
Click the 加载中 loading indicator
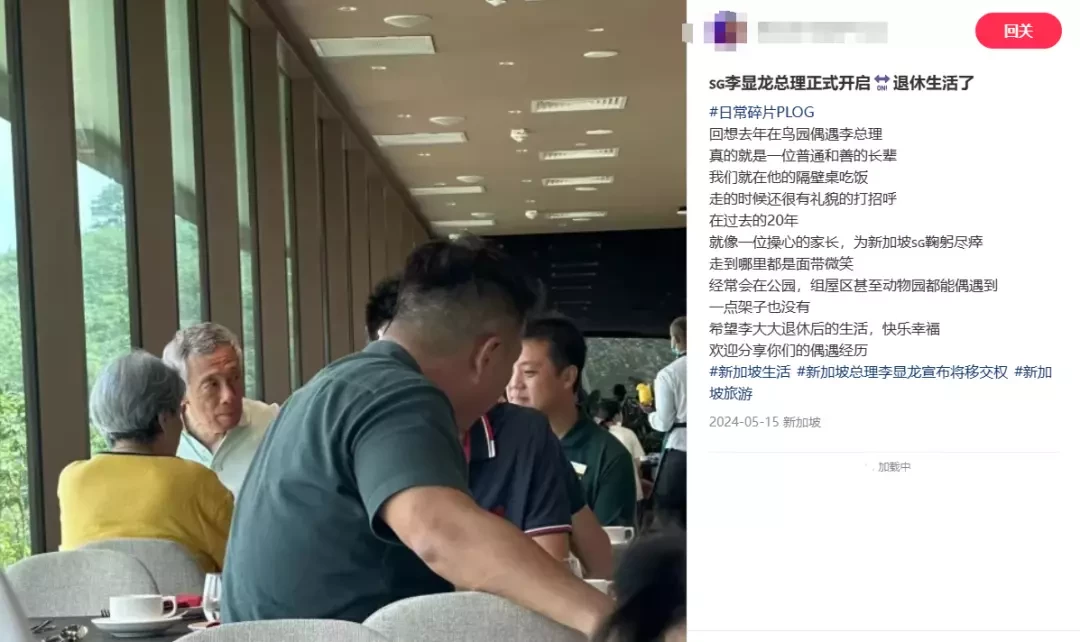click(x=893, y=466)
